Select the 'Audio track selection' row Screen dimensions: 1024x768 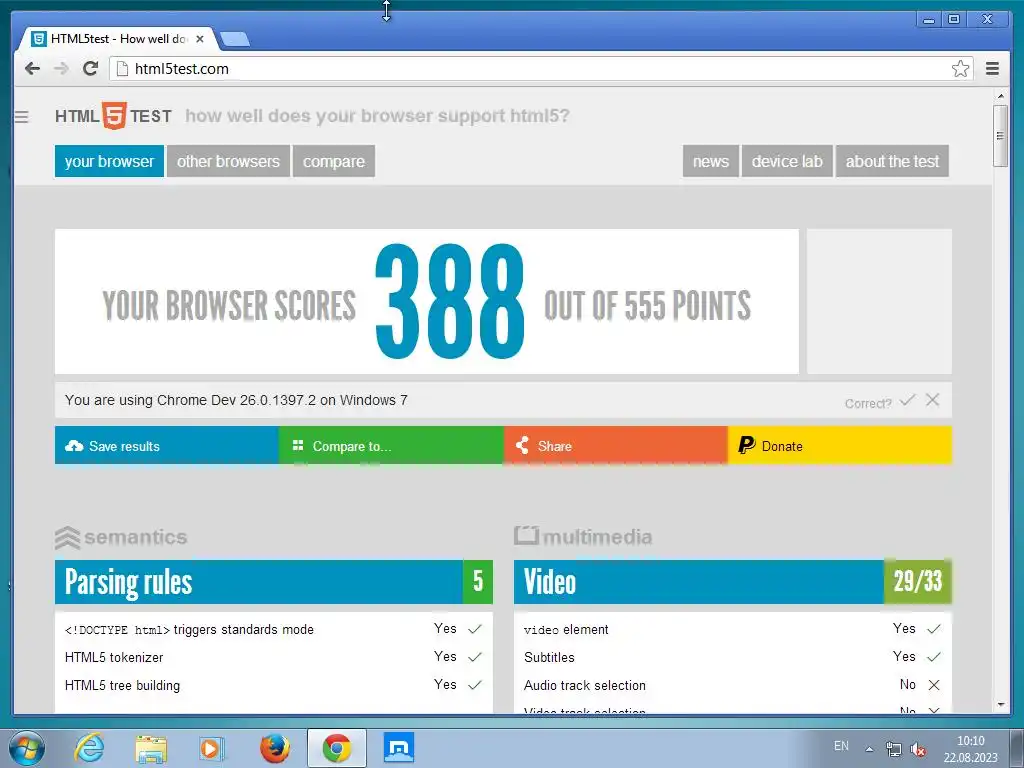point(733,685)
